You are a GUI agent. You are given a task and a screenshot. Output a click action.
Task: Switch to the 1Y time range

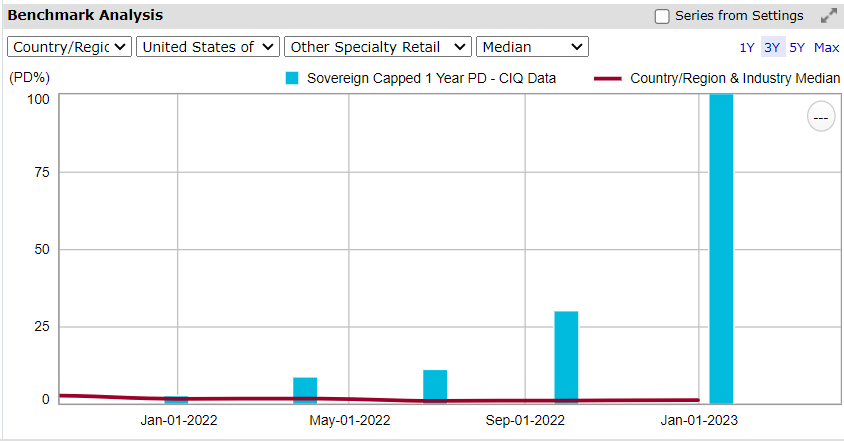point(747,47)
